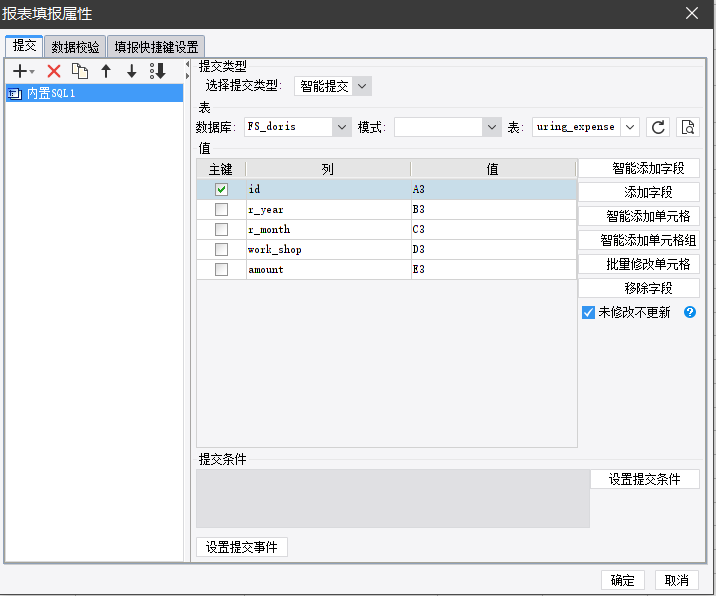Click the blue help question mark icon
Screen dimensions: 716x596
pyautogui.click(x=690, y=312)
